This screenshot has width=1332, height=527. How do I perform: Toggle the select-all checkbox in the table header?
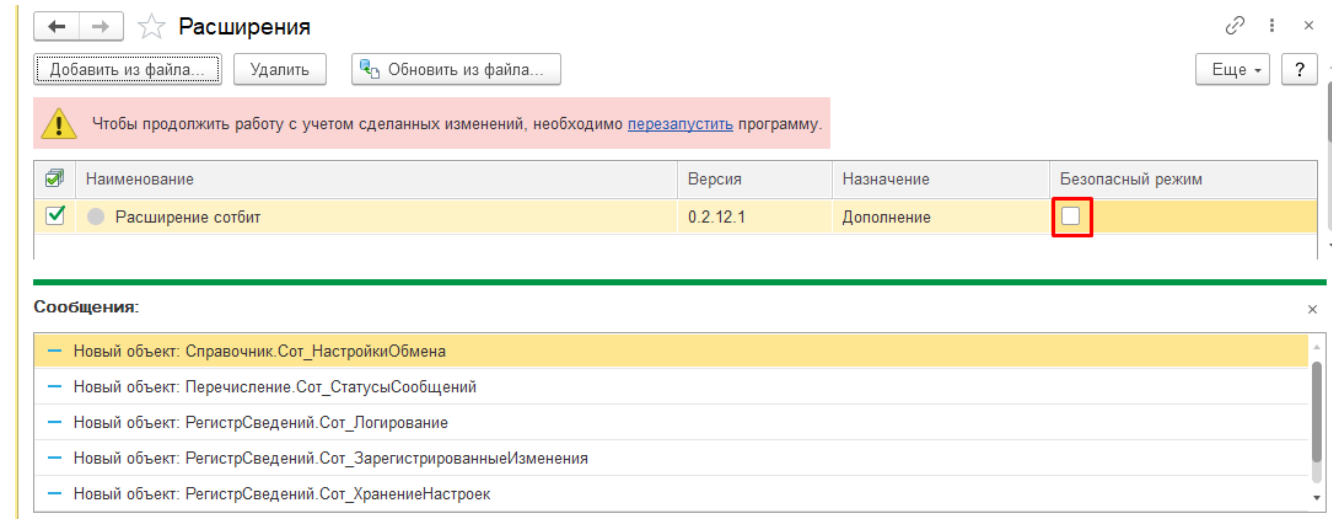pos(55,178)
